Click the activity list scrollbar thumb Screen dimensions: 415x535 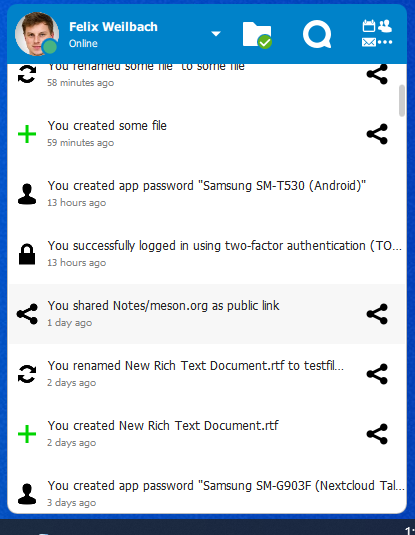point(402,101)
